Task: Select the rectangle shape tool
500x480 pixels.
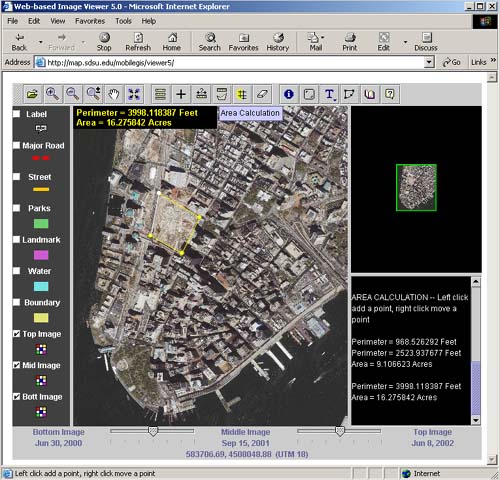Action: point(309,94)
